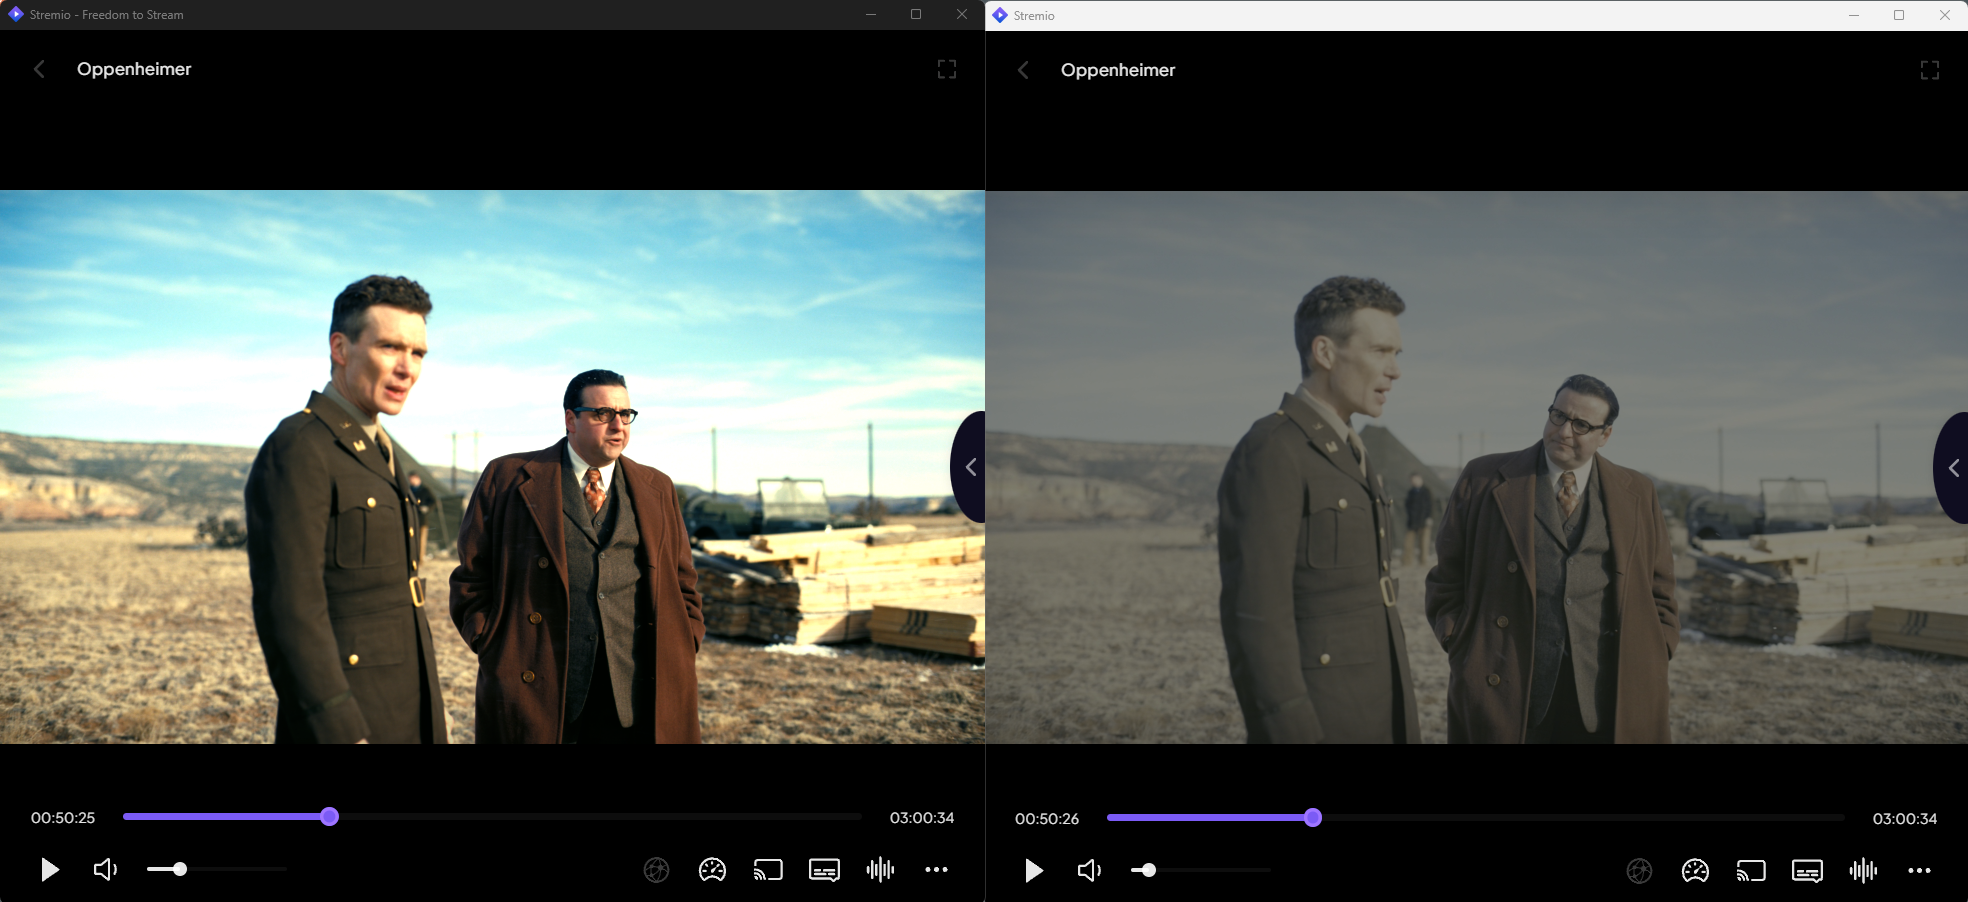Viewport: 1968px width, 902px height.
Task: Cast video from left Stremio window
Action: coord(768,870)
